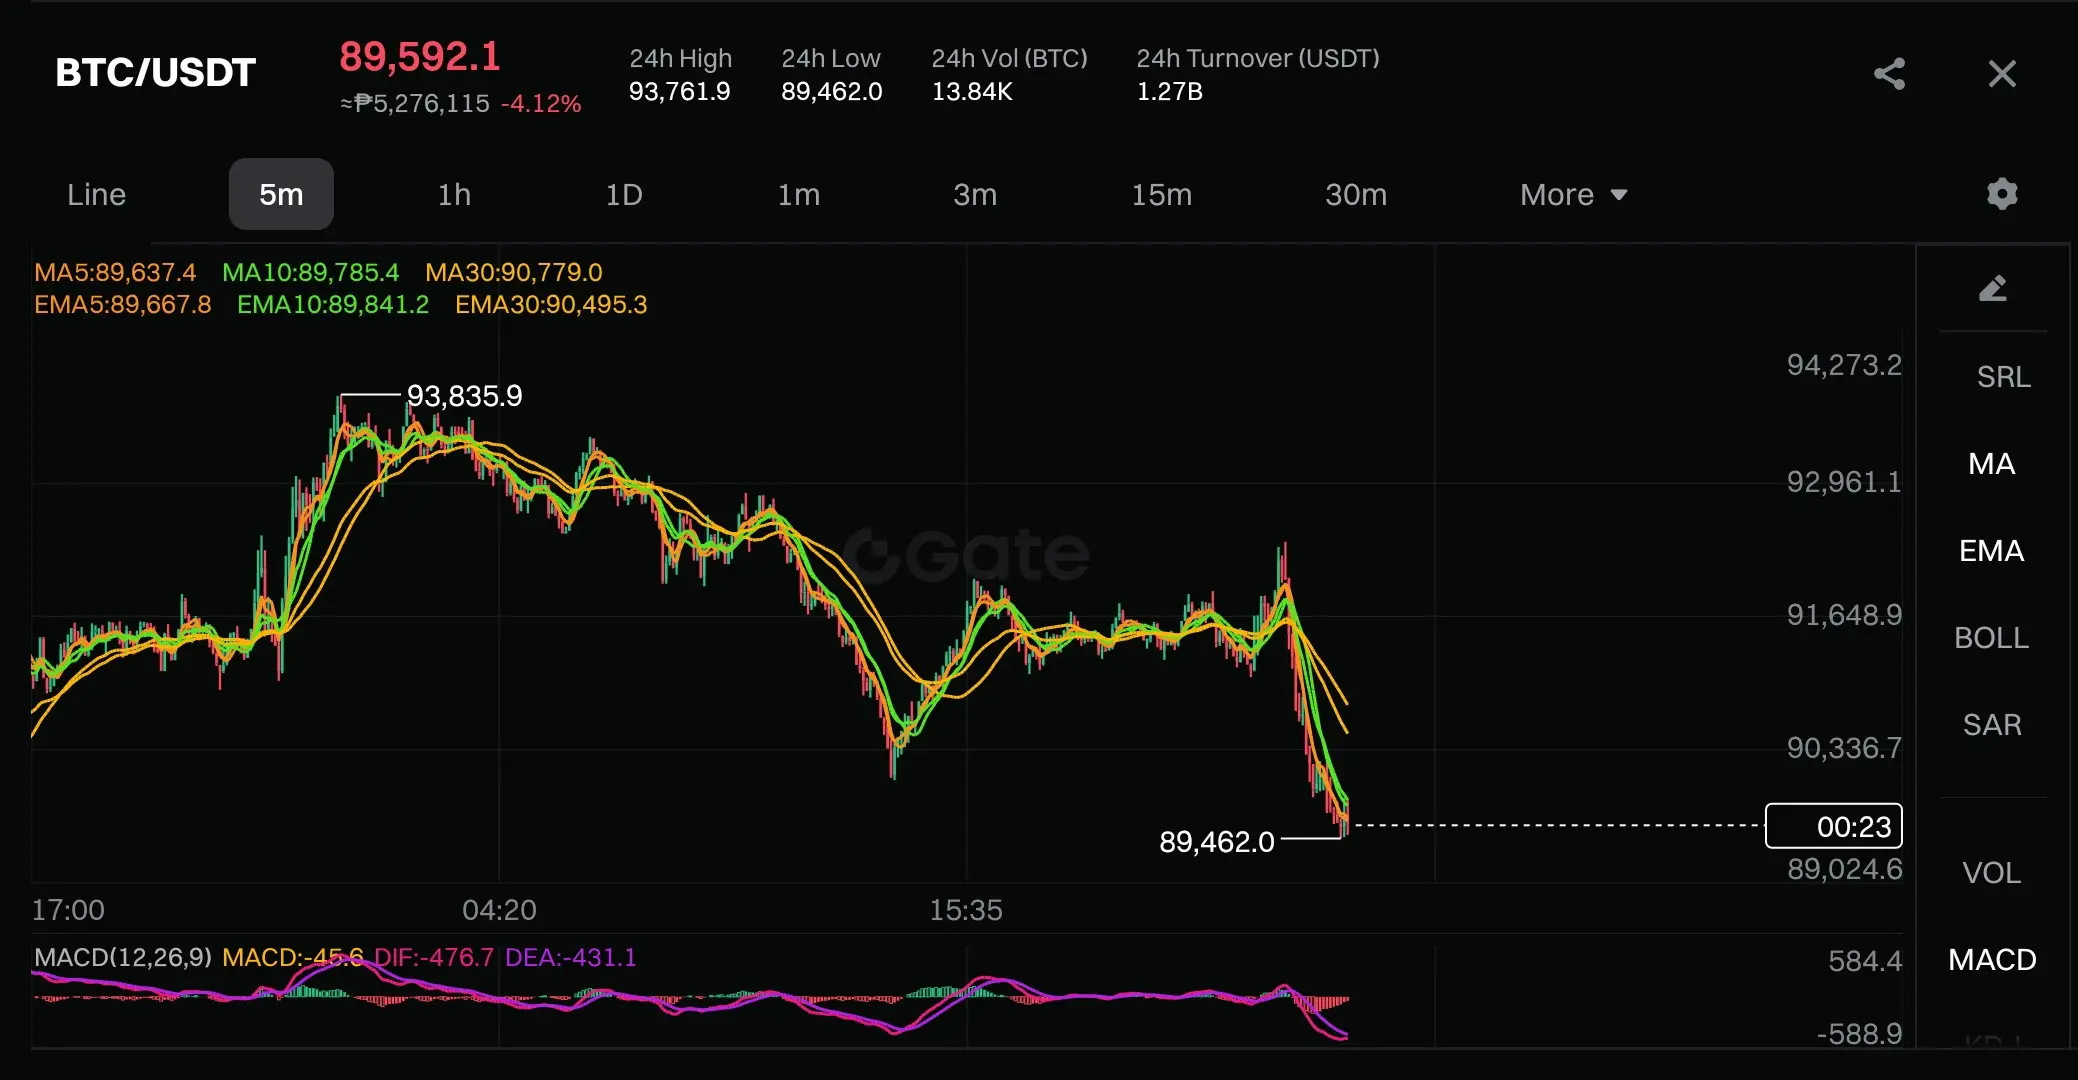Switch to Line chart view
The width and height of the screenshot is (2078, 1080).
[96, 195]
